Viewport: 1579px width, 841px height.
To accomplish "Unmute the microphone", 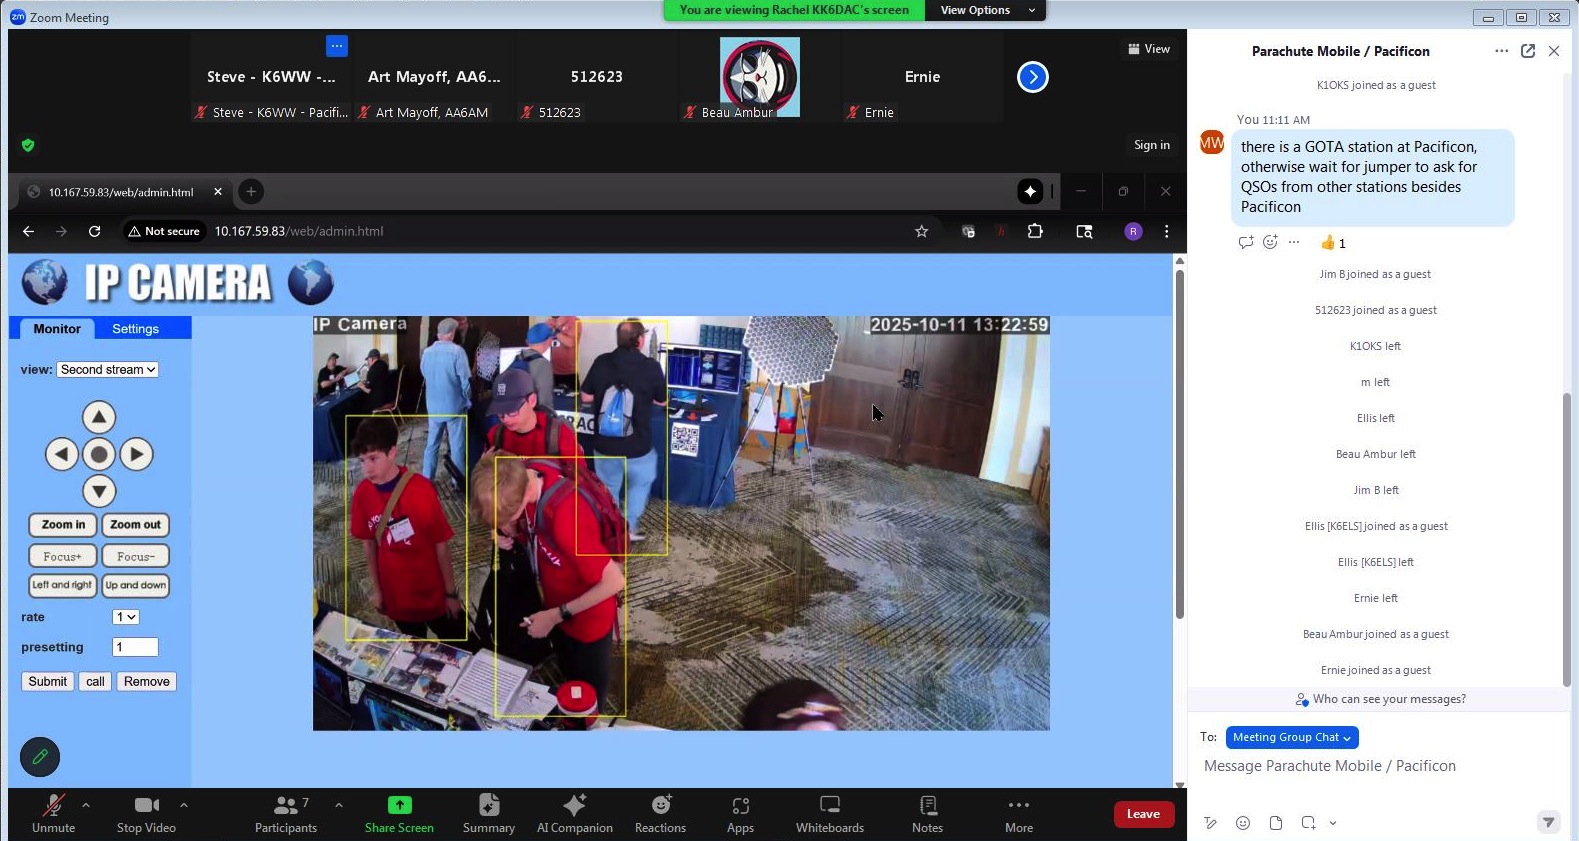I will tap(53, 813).
